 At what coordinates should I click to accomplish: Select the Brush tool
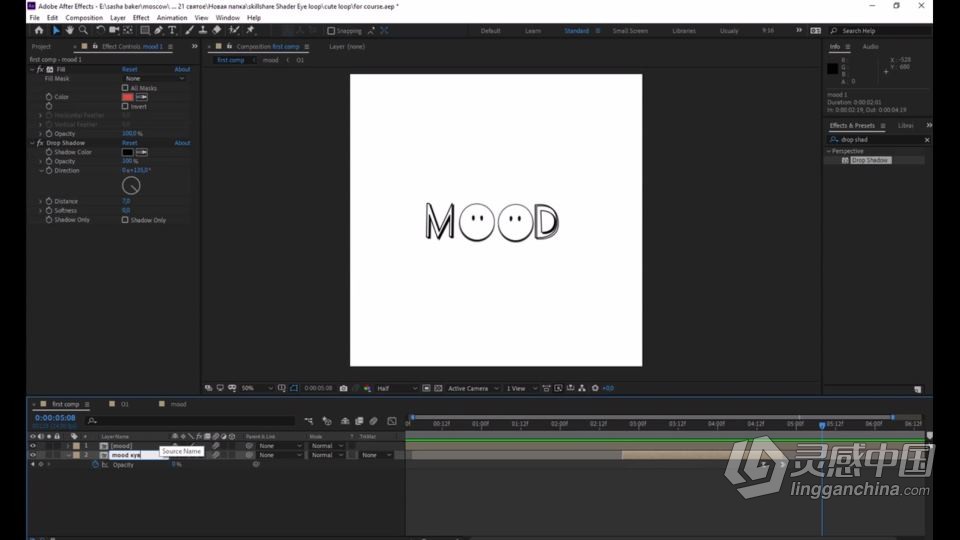pyautogui.click(x=189, y=30)
